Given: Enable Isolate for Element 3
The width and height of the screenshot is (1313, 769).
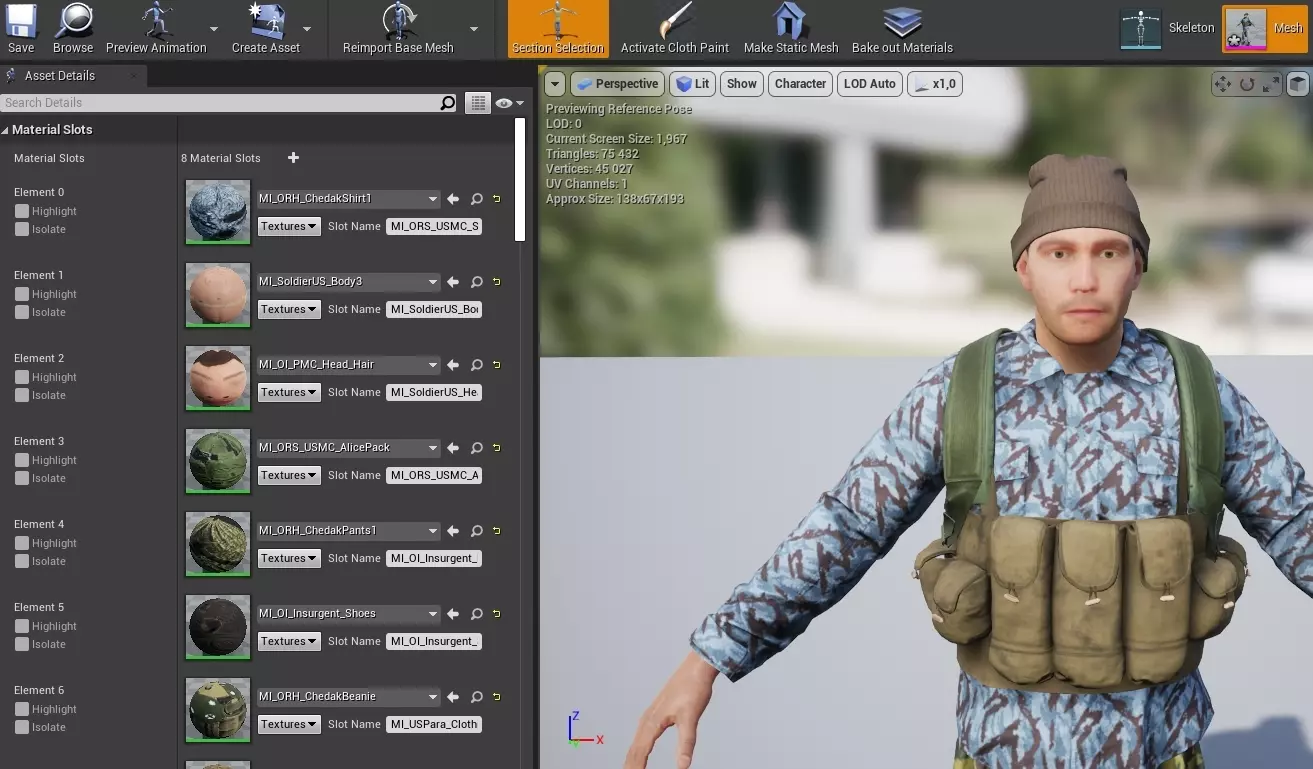Looking at the screenshot, I should coord(22,478).
